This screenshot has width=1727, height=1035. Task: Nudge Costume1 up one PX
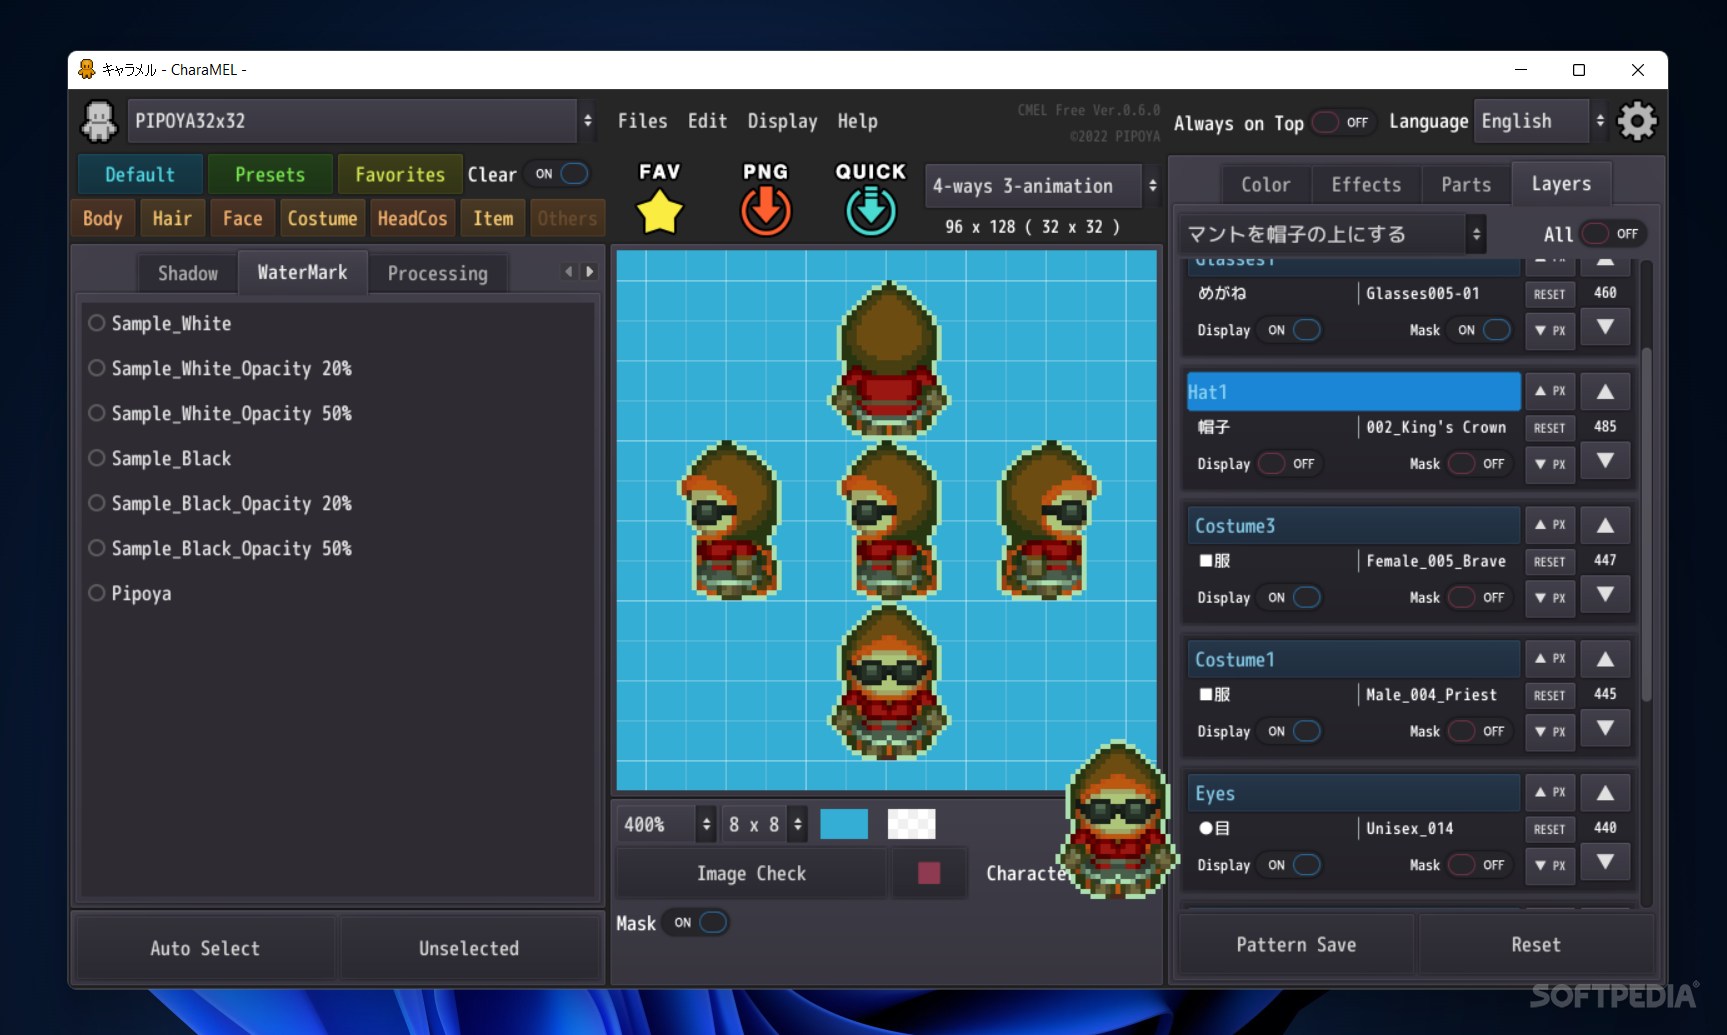pos(1550,659)
